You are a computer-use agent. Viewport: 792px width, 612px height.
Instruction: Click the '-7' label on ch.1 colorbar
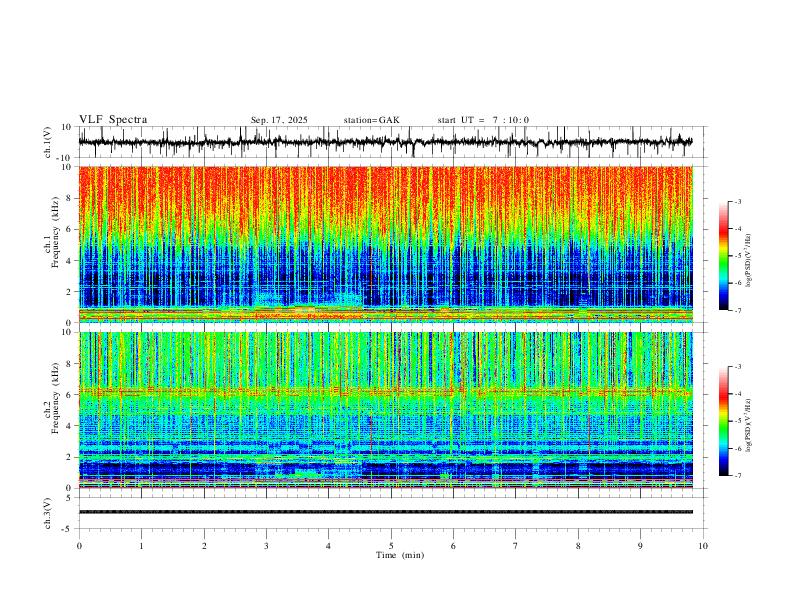click(x=737, y=310)
